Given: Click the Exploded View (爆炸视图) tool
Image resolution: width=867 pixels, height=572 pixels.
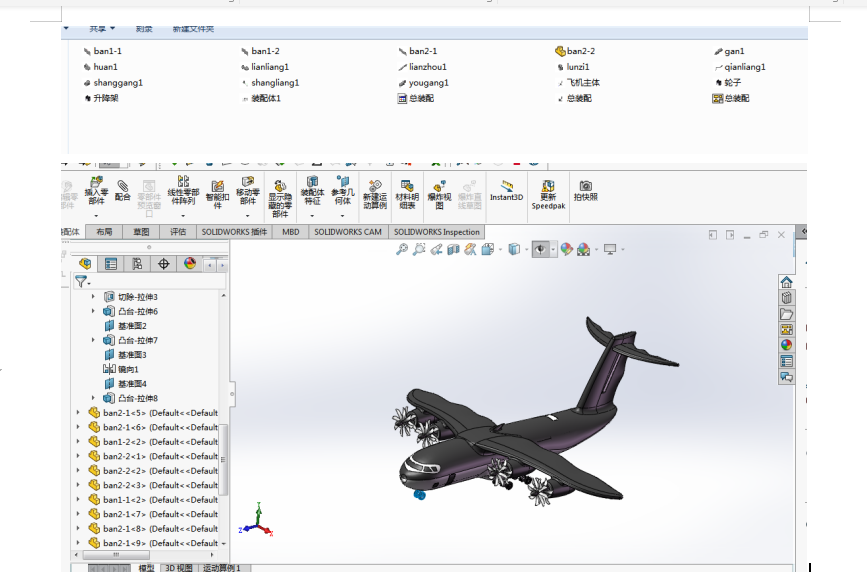Looking at the screenshot, I should tap(440, 194).
